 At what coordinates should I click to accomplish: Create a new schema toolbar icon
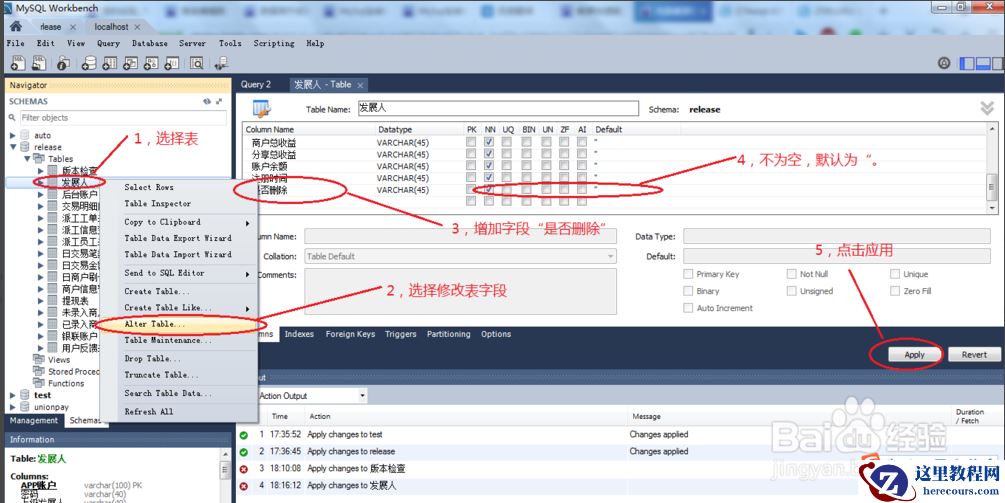click(x=89, y=63)
